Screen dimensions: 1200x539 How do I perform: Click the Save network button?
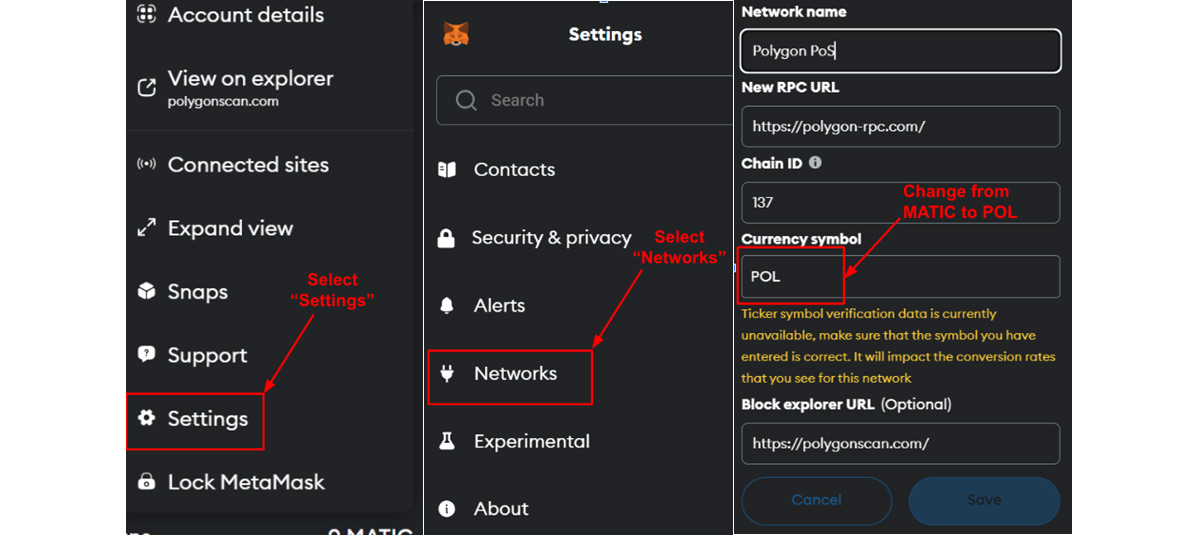click(984, 500)
